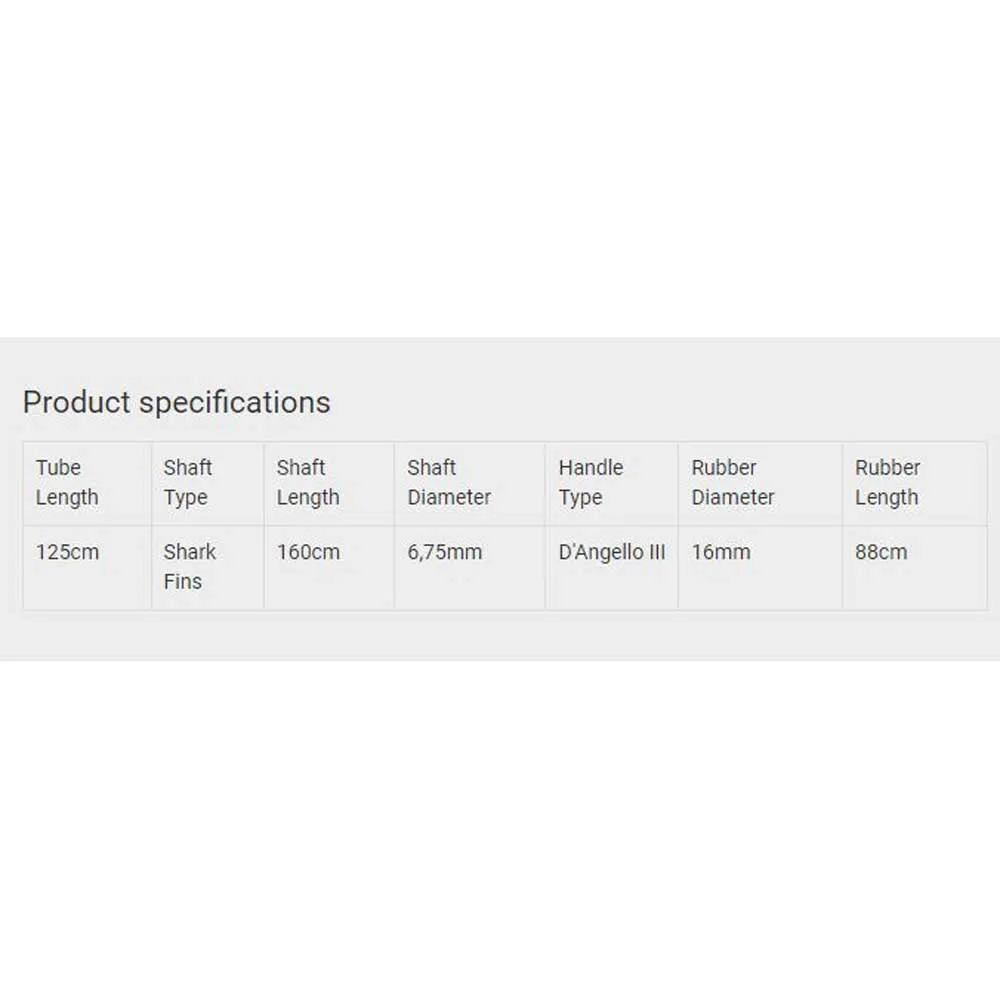Click the word 'Fins' in shaft type value
Image resolution: width=1000 pixels, height=1000 pixels.
point(182,581)
